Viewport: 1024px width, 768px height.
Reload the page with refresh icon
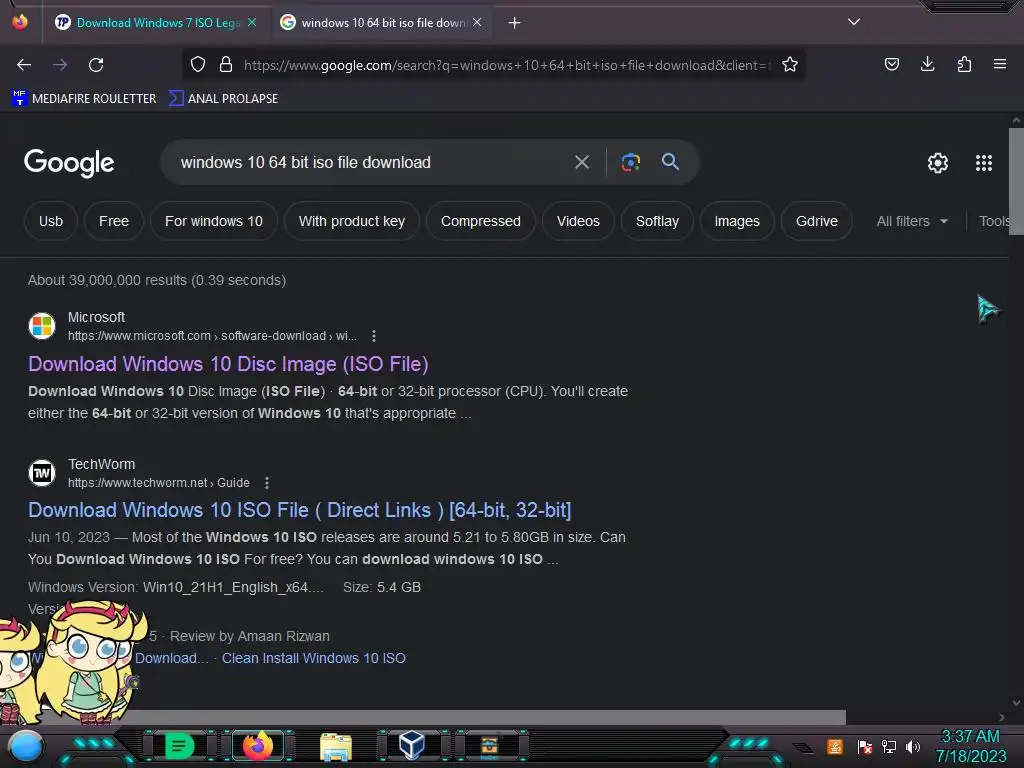point(96,65)
